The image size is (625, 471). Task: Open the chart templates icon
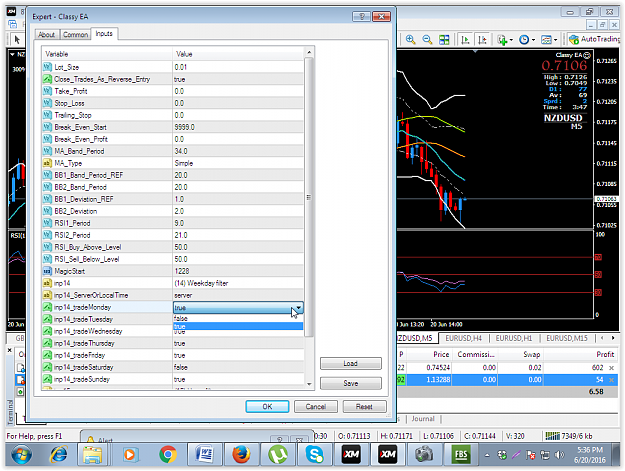(546, 39)
